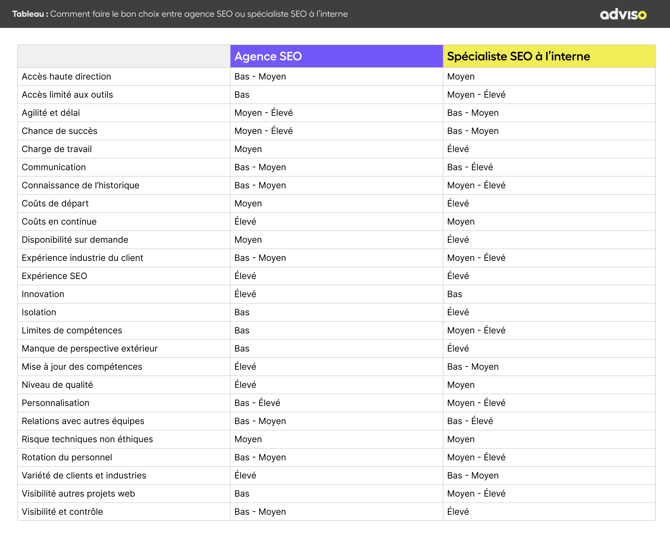Click Spécialiste value for 'Risque techniques non éthiques'
The width and height of the screenshot is (670, 536).
coord(461,439)
